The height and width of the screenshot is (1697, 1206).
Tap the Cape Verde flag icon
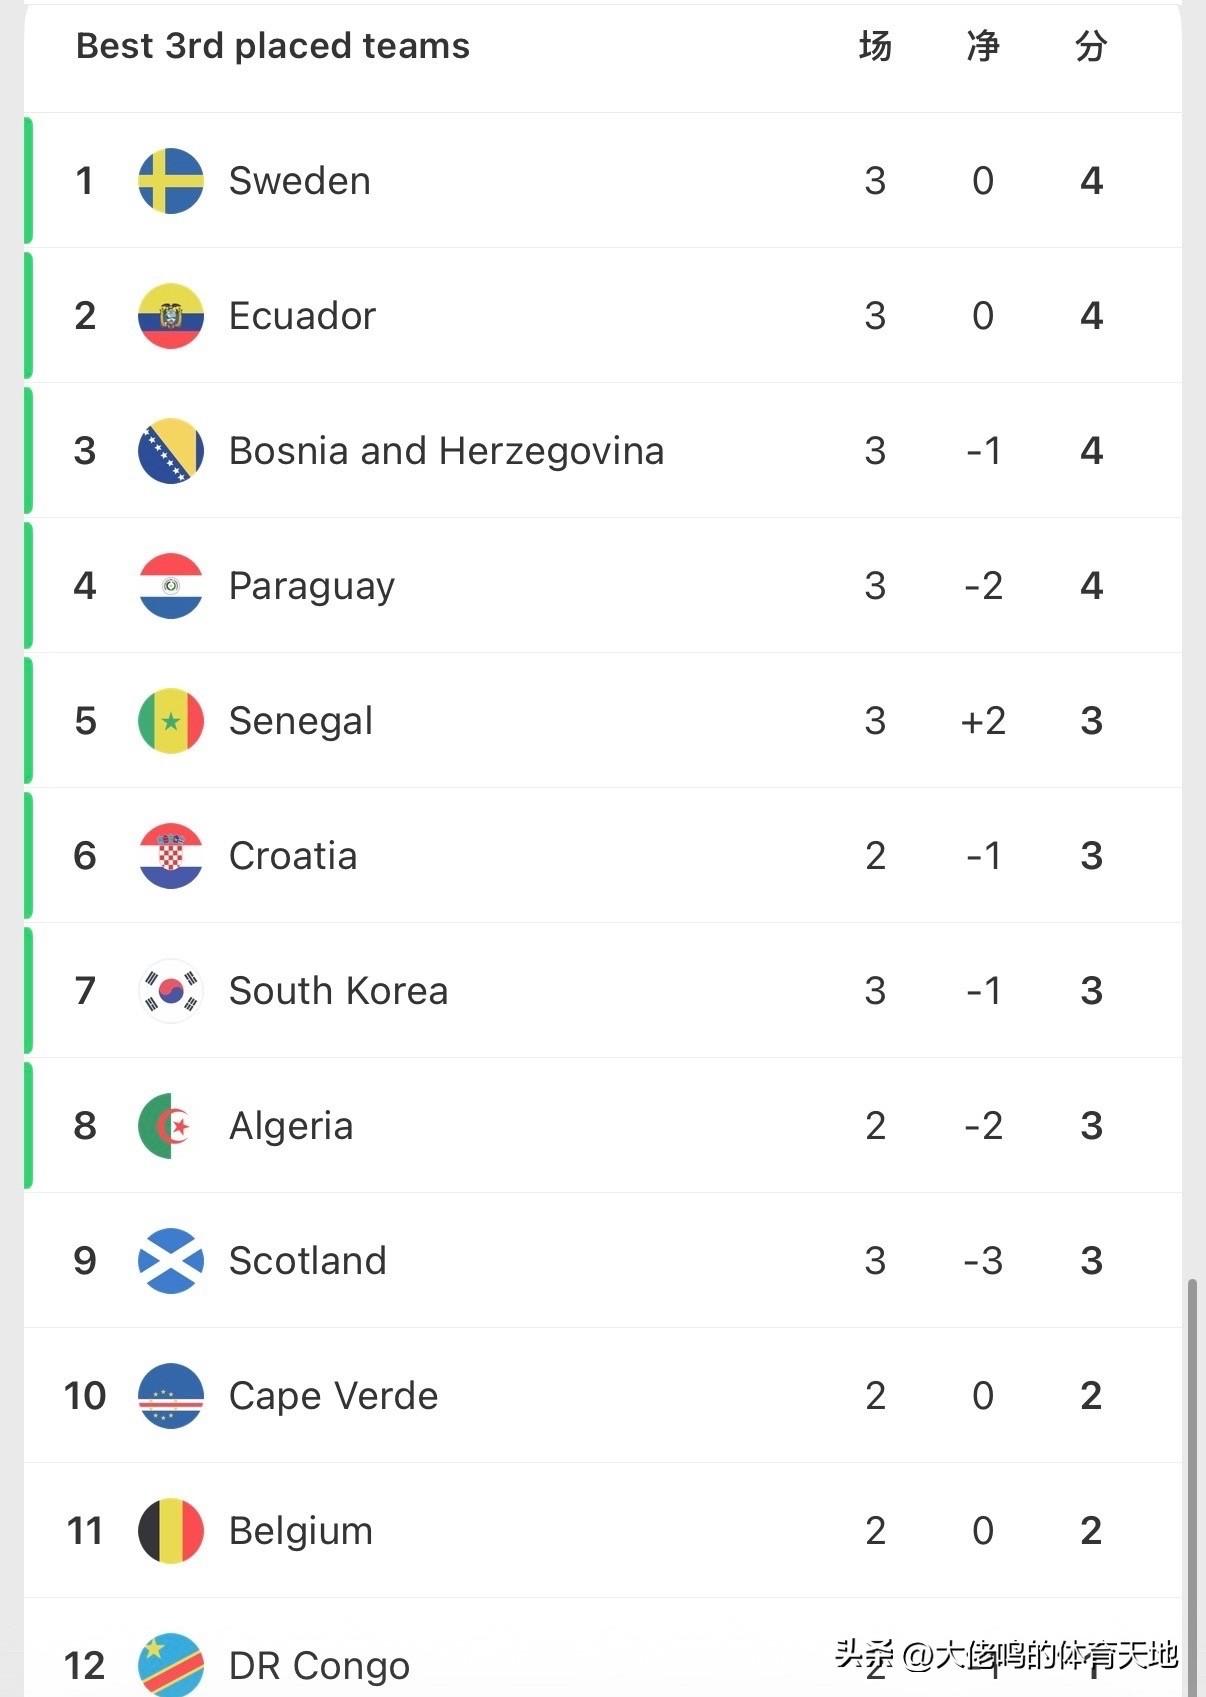(171, 1396)
